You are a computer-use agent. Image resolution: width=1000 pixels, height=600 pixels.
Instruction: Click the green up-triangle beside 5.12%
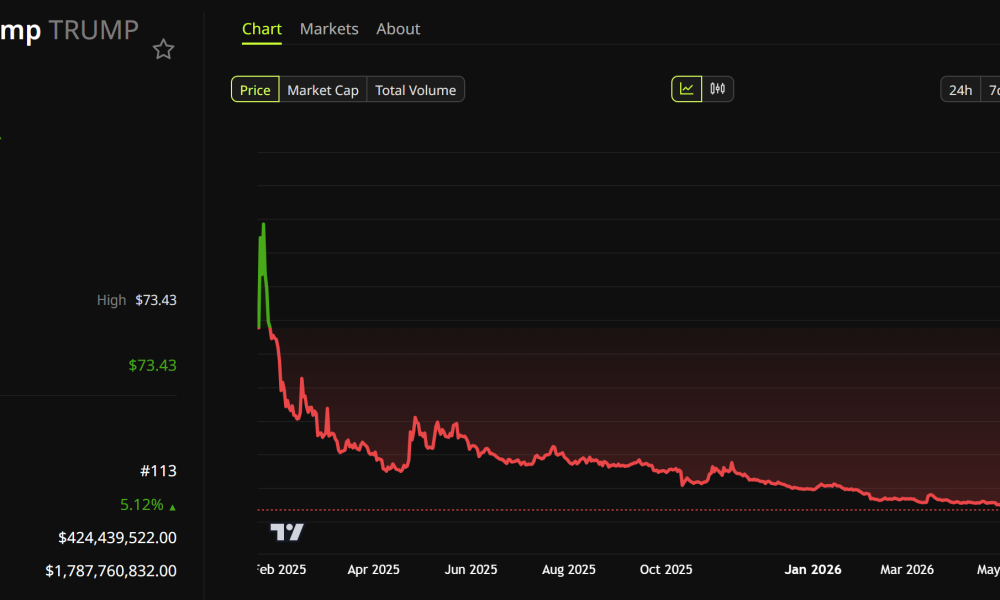172,508
